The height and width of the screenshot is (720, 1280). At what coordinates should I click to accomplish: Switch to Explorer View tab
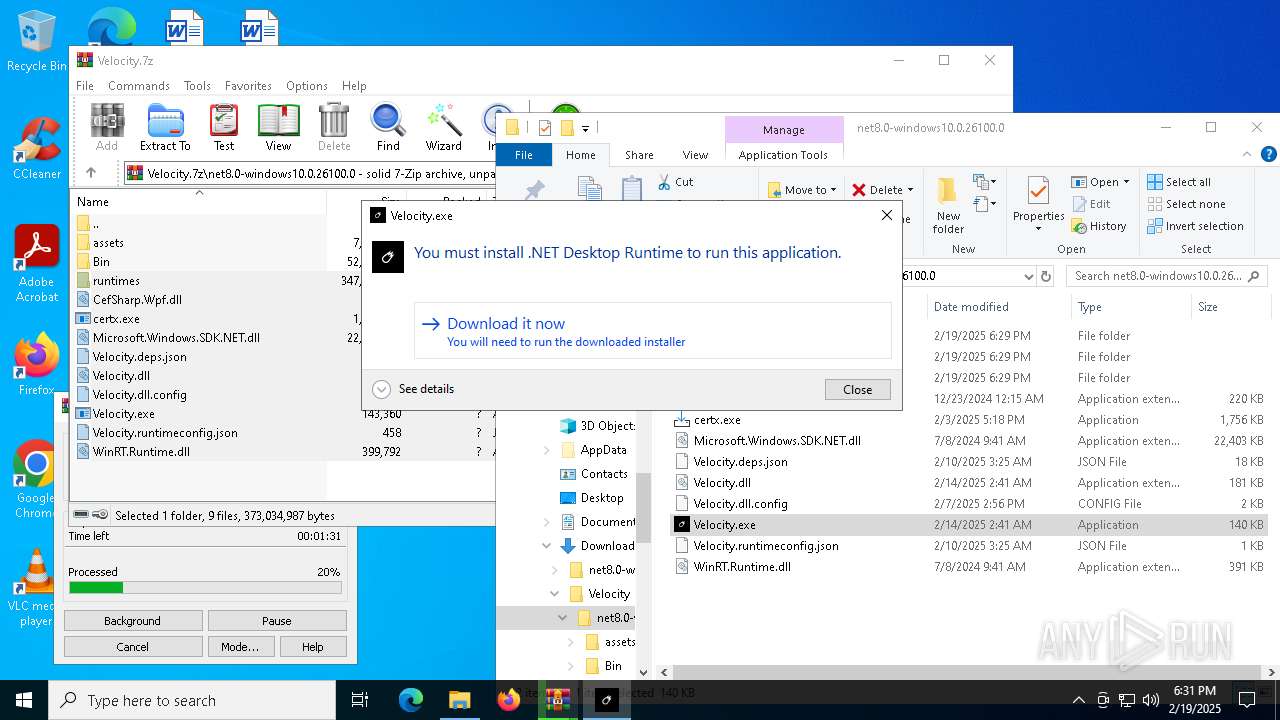tap(695, 155)
